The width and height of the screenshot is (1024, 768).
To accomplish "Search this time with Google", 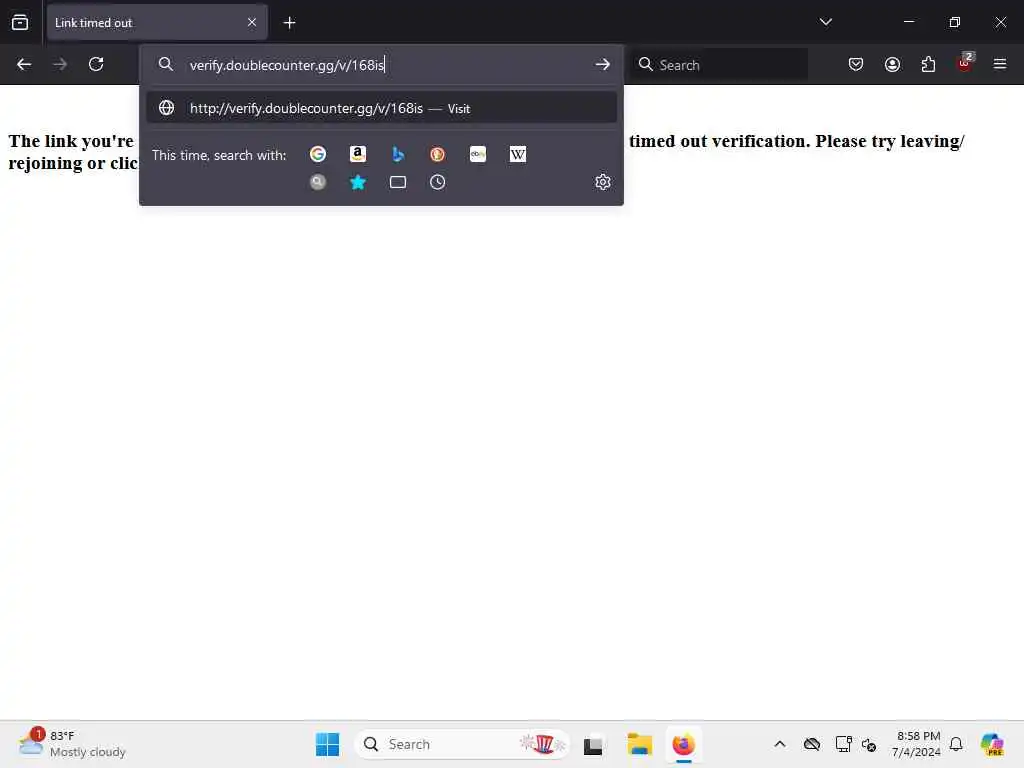I will tap(318, 154).
